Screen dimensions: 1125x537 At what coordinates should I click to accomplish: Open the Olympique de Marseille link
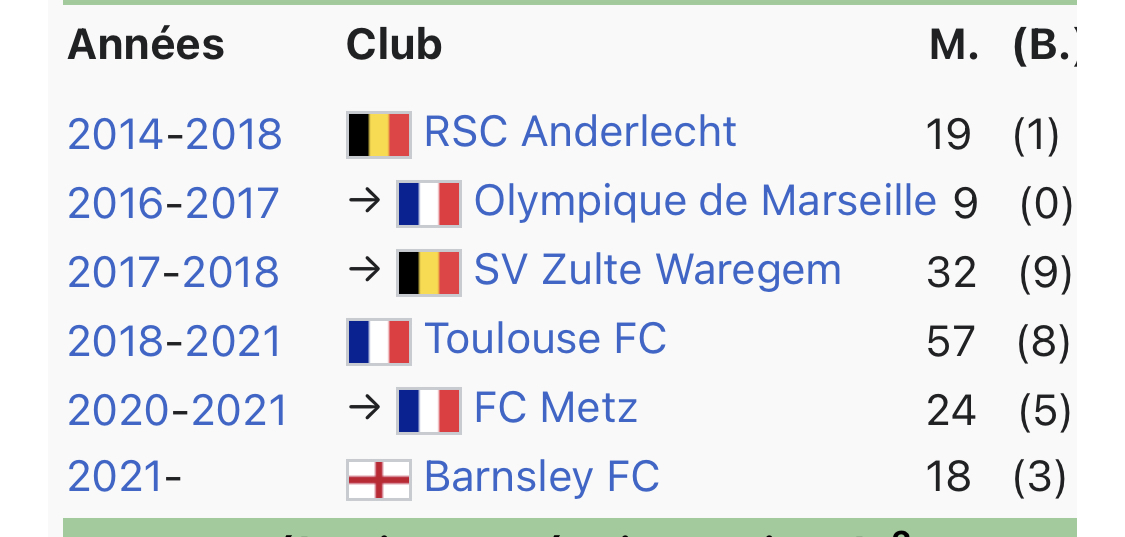[x=704, y=201]
